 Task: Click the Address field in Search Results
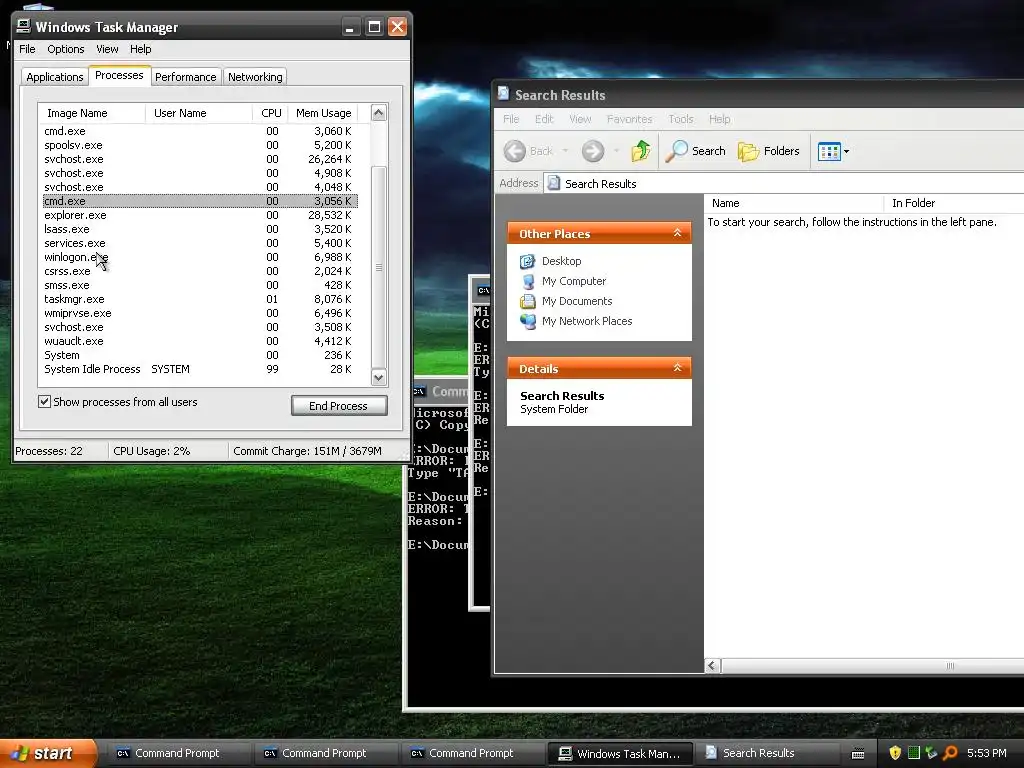(784, 184)
